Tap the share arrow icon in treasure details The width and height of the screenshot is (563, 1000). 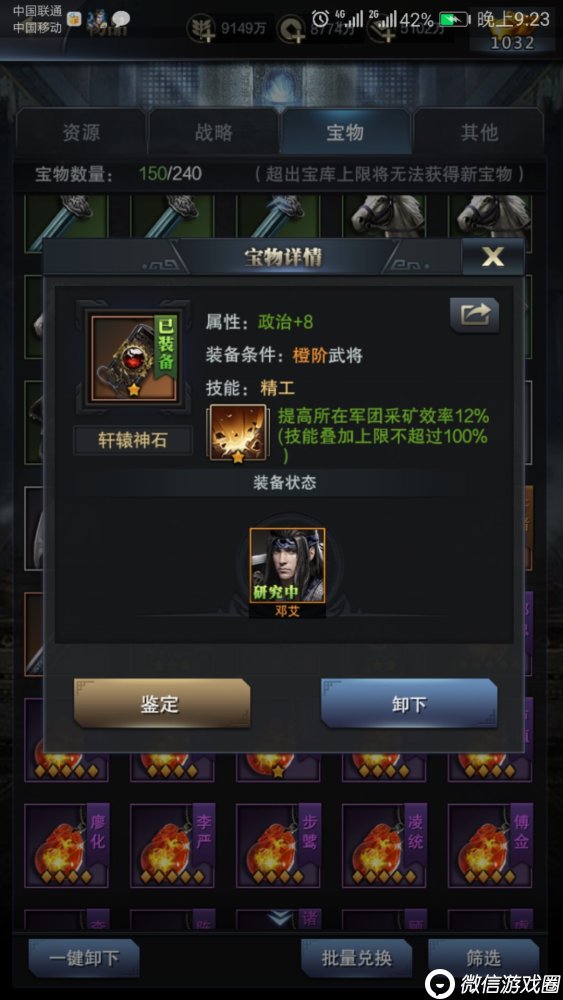(x=474, y=315)
